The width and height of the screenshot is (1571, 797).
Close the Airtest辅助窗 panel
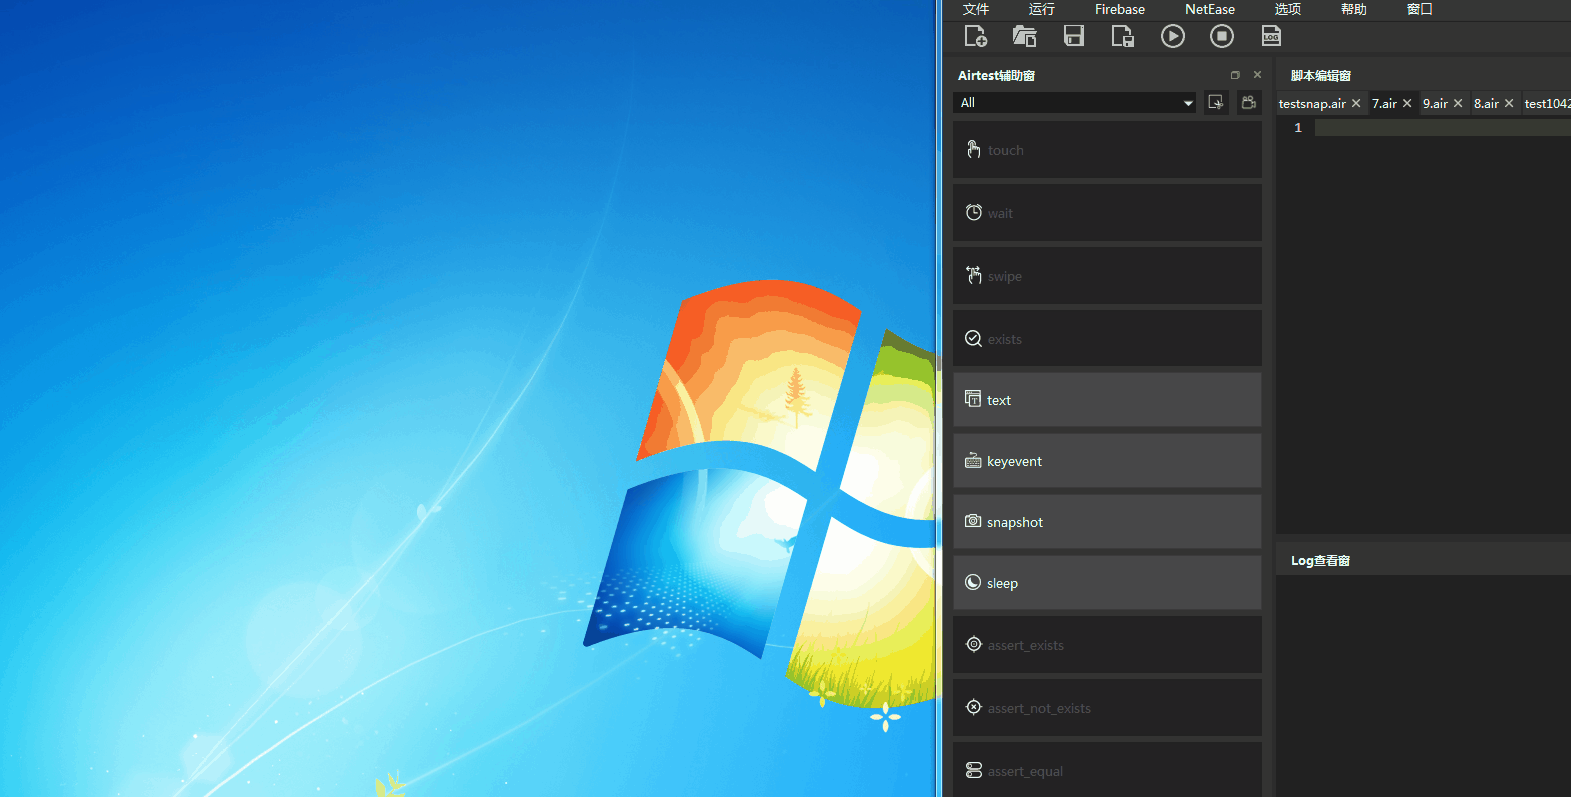tap(1257, 75)
